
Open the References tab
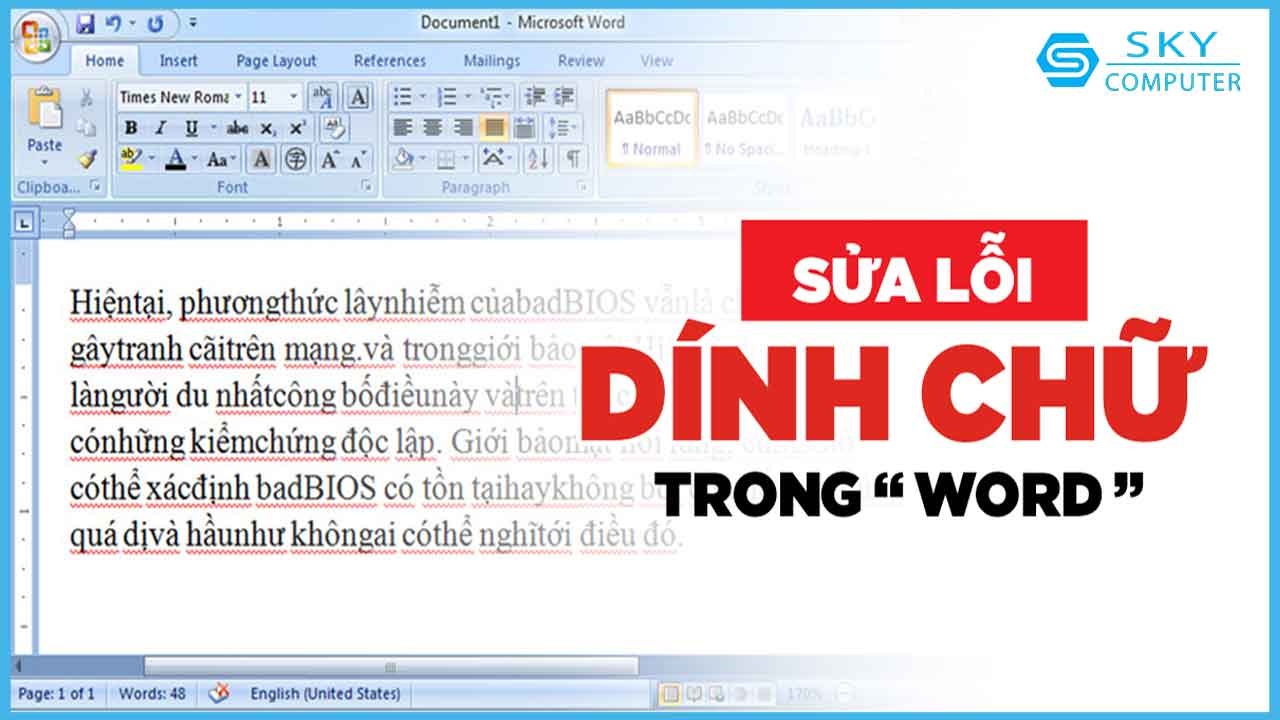(x=390, y=61)
